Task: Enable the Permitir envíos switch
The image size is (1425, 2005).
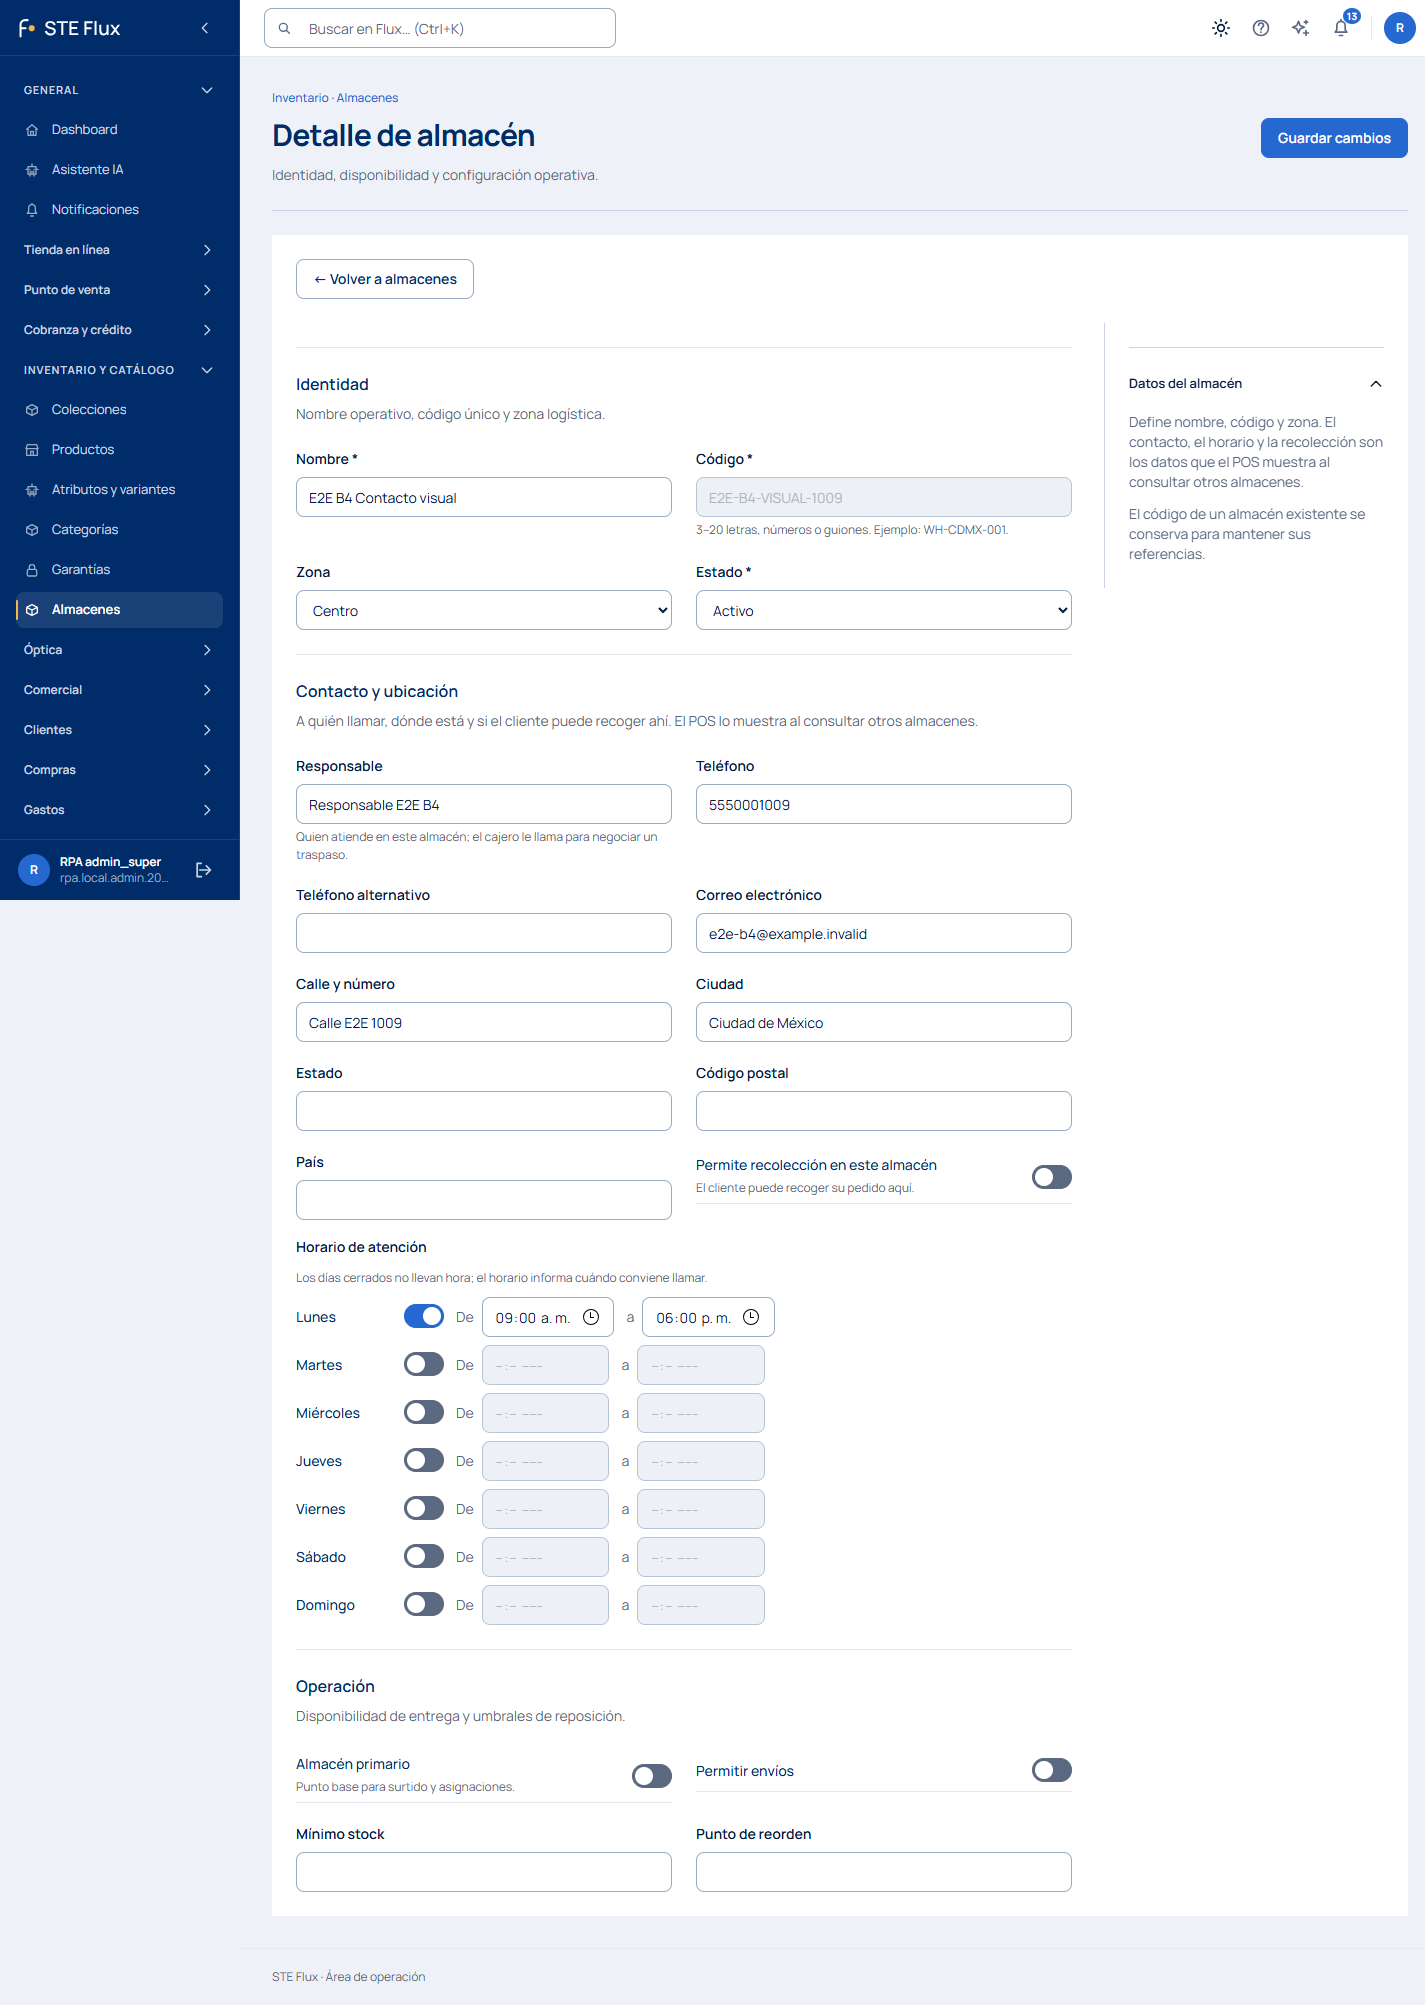Action: tap(1052, 1770)
